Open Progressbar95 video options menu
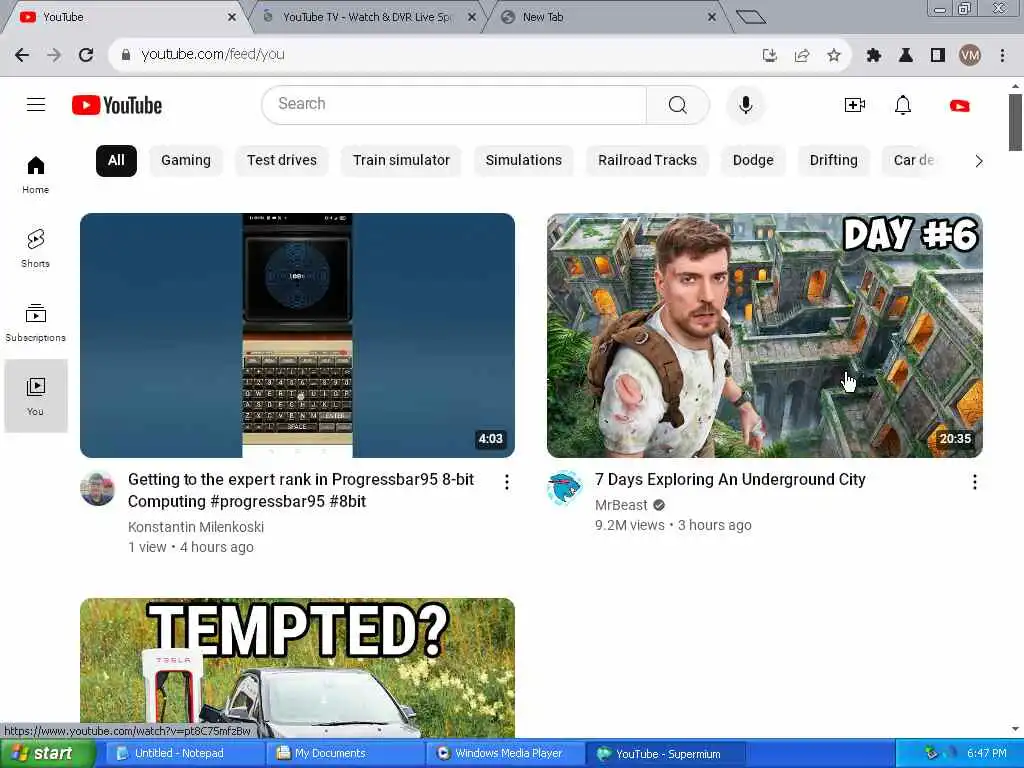This screenshot has height=768, width=1024. coord(507,482)
